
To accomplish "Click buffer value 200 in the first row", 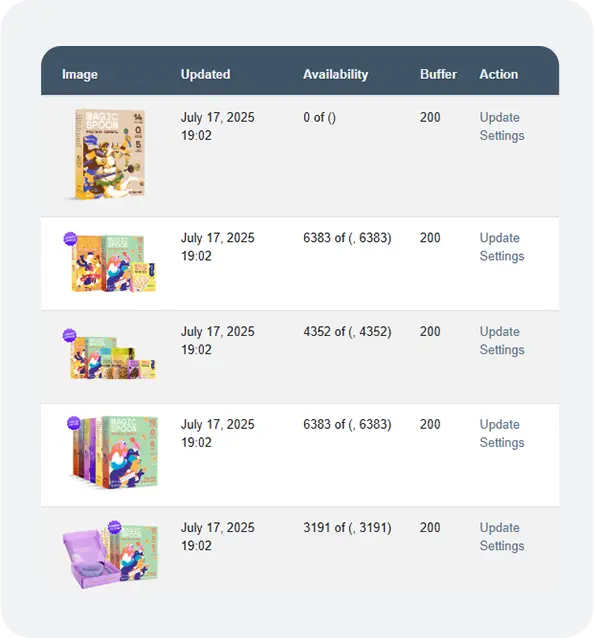I will (430, 117).
